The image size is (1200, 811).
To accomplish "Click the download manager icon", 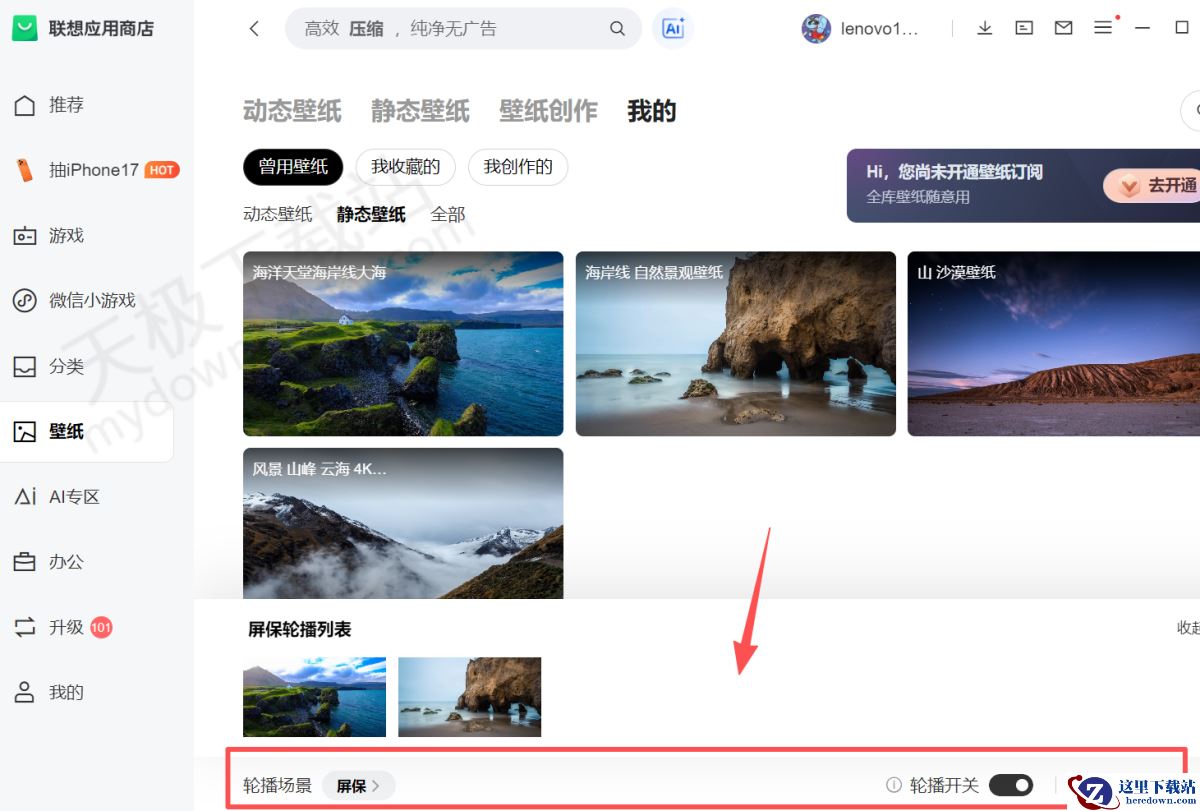I will coord(984,28).
